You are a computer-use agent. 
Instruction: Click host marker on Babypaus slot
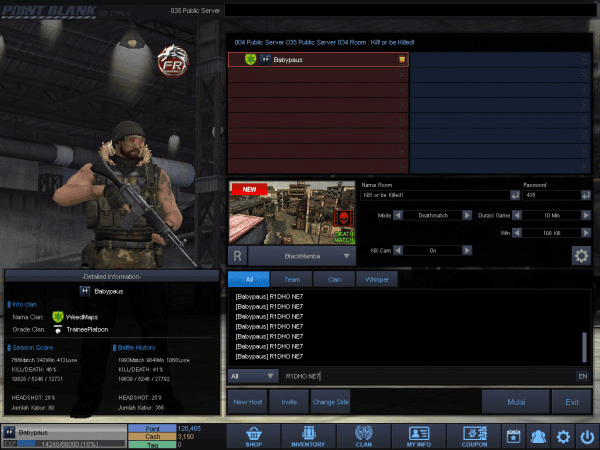[402, 59]
